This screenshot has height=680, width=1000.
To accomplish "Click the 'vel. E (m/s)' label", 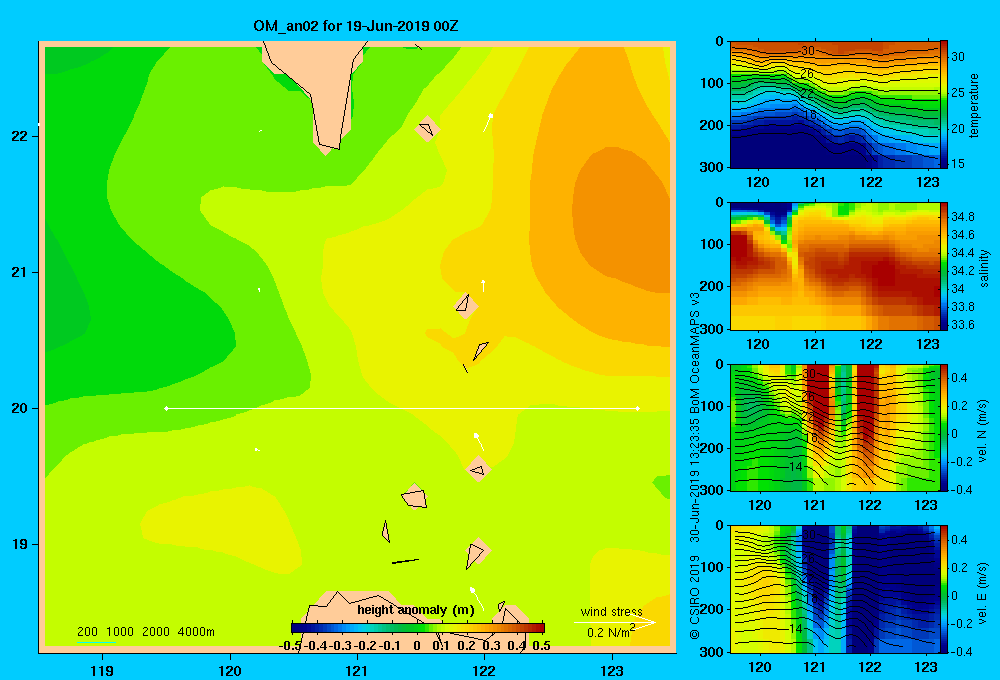I will 983,593.
